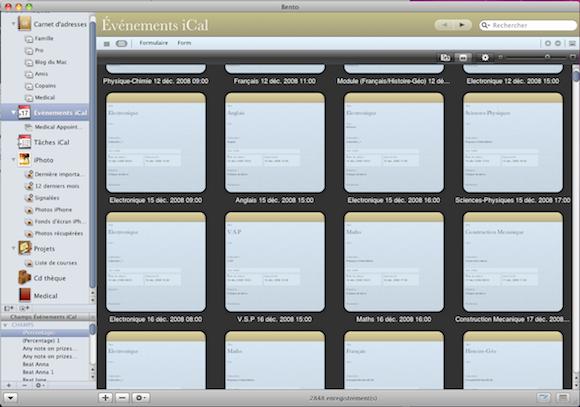580x407 pixels.
Task: Delete record with the minus button
Action: pos(122,398)
